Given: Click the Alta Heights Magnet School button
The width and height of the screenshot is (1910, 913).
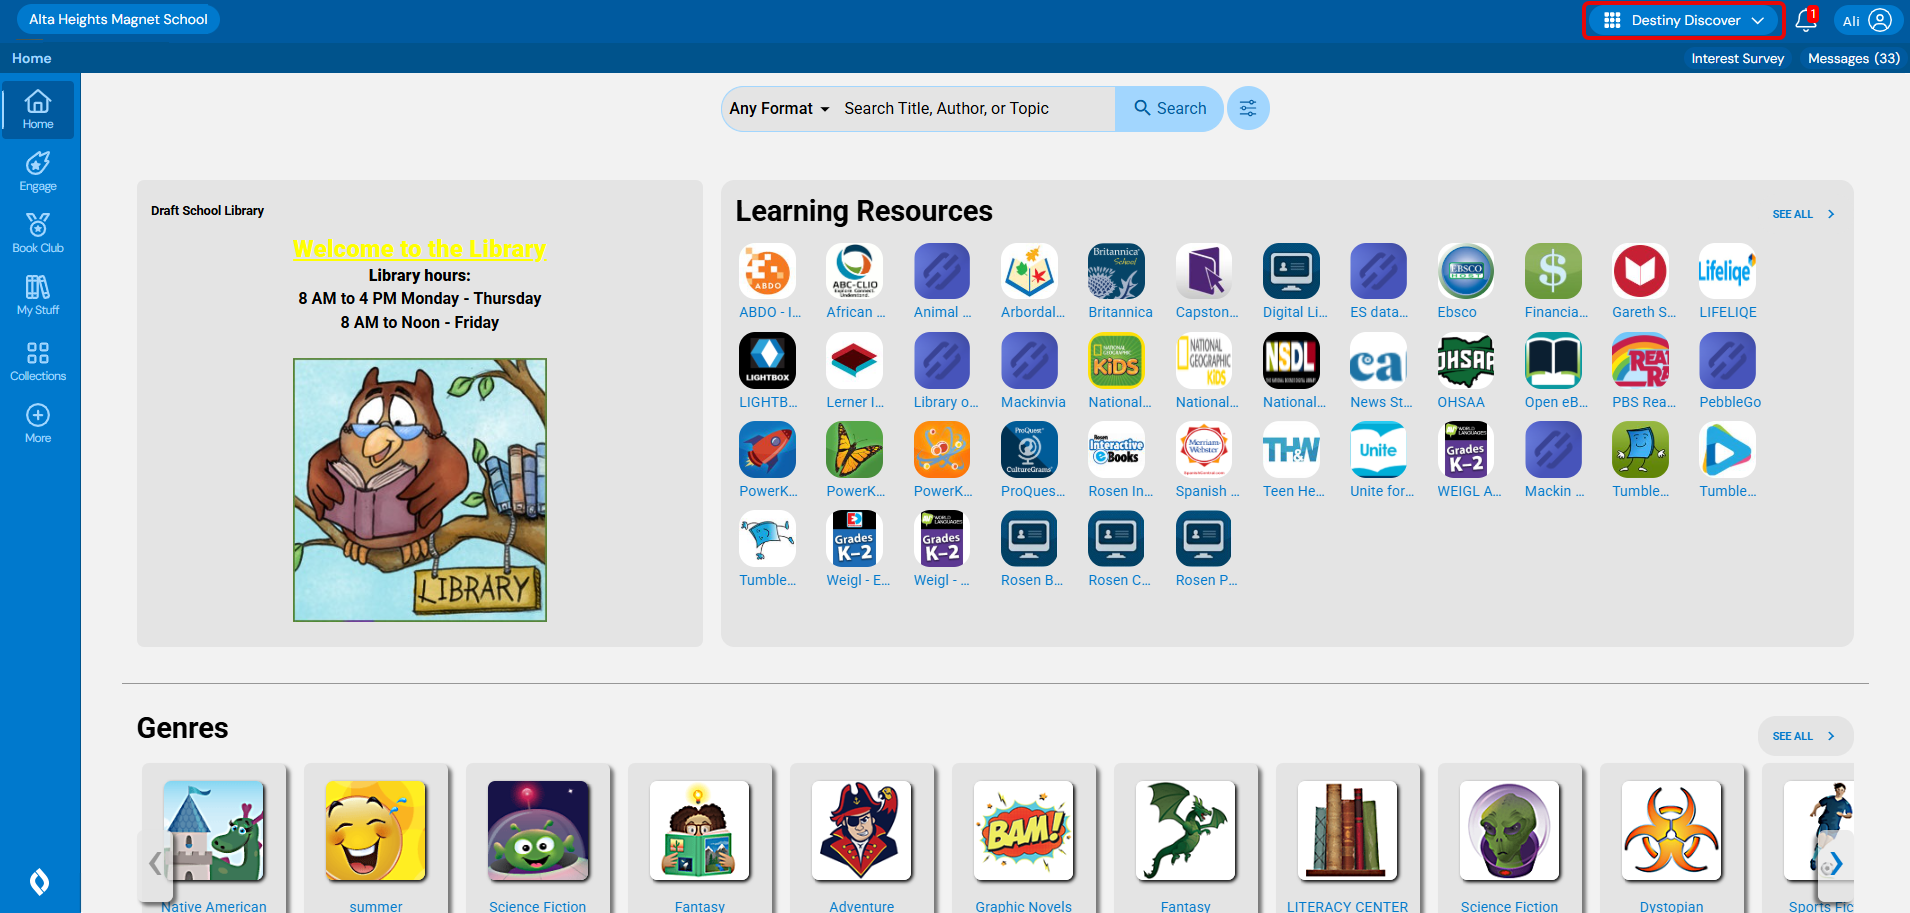Looking at the screenshot, I should click(x=118, y=19).
